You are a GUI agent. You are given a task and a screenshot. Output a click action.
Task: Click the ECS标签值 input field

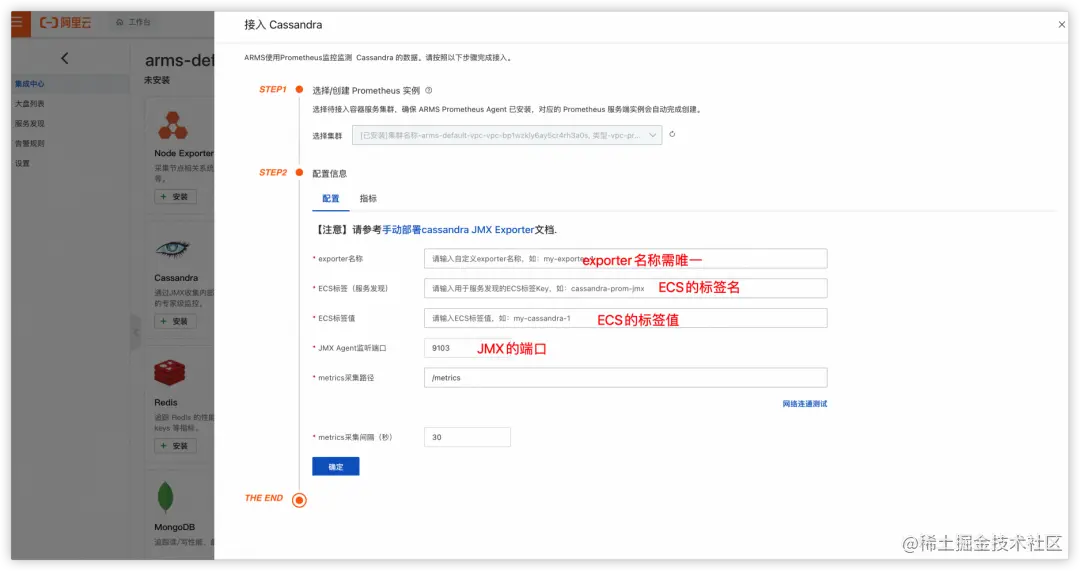625,318
